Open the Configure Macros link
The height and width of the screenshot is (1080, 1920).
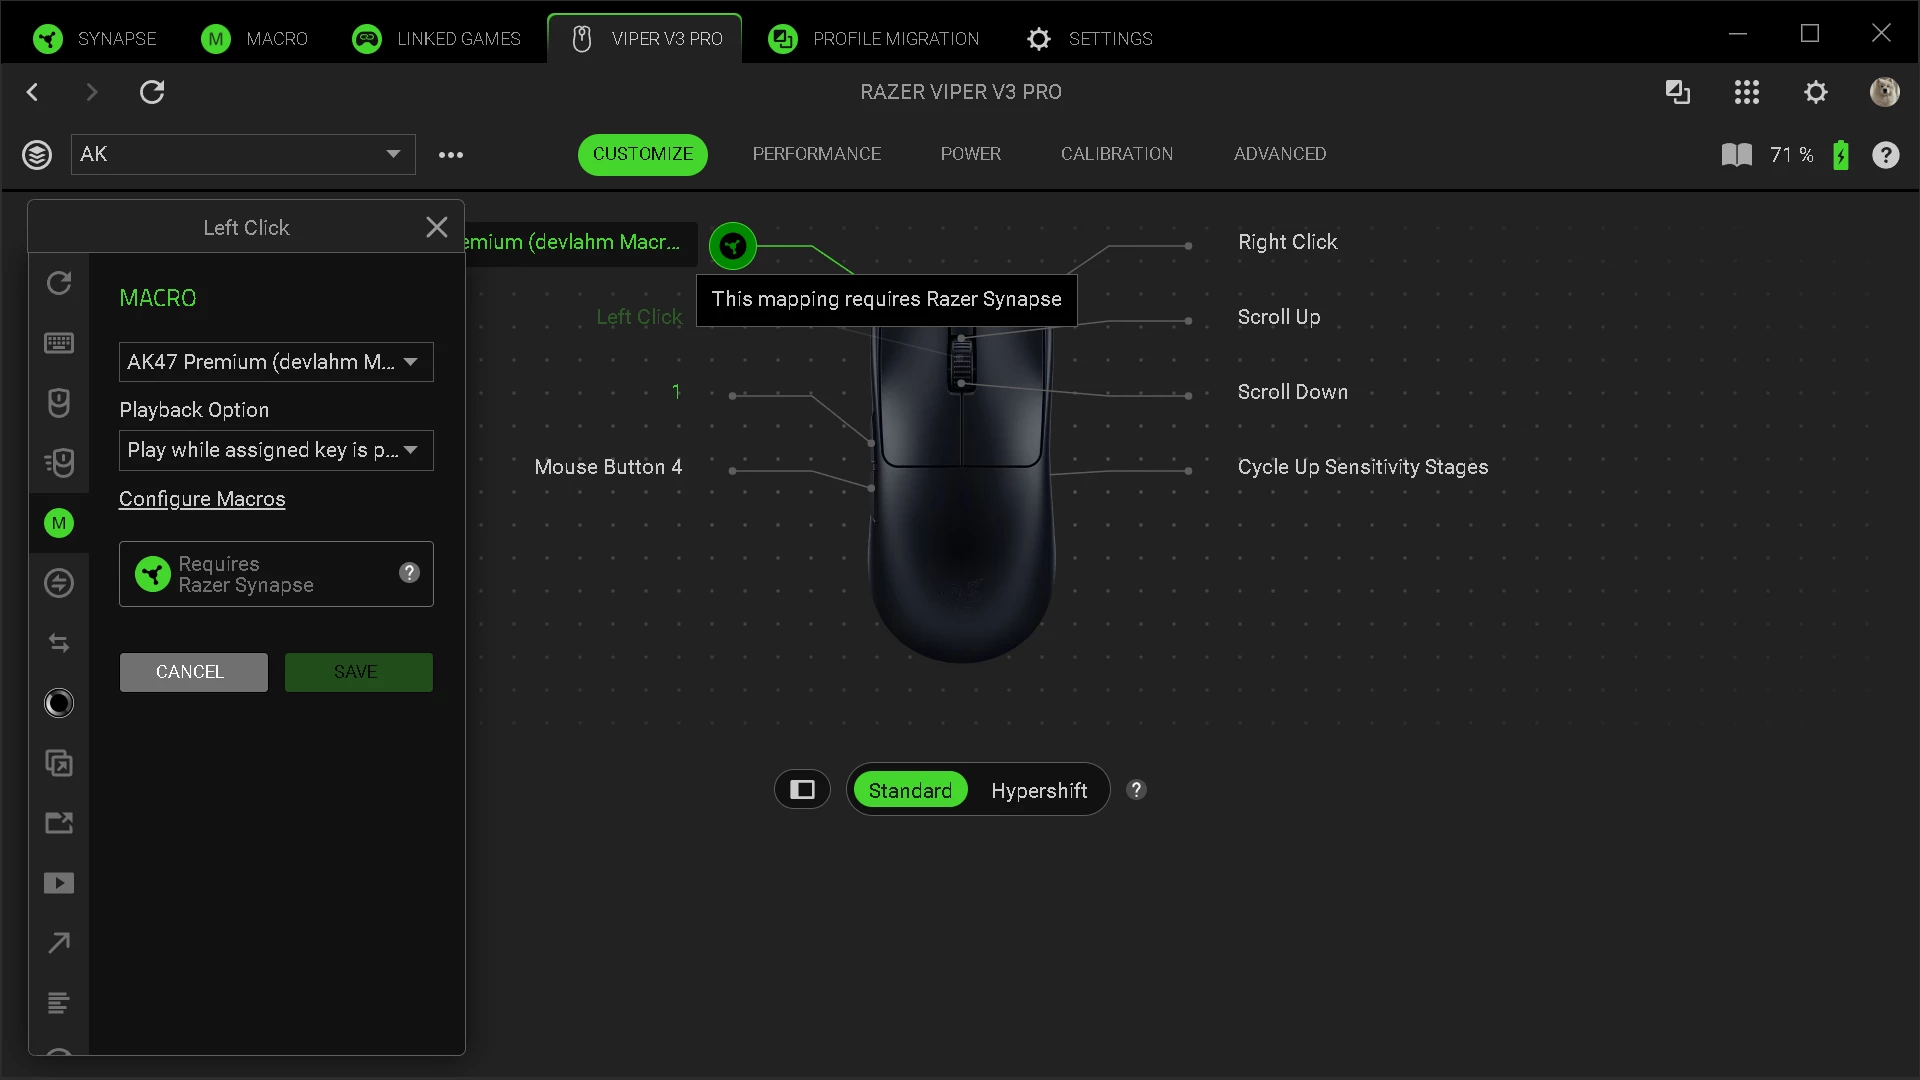202,499
